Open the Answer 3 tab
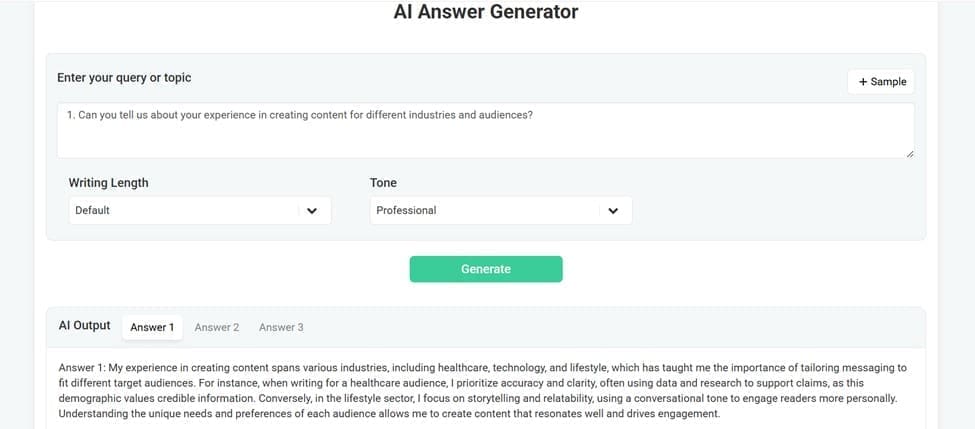The image size is (975, 429). [281, 327]
